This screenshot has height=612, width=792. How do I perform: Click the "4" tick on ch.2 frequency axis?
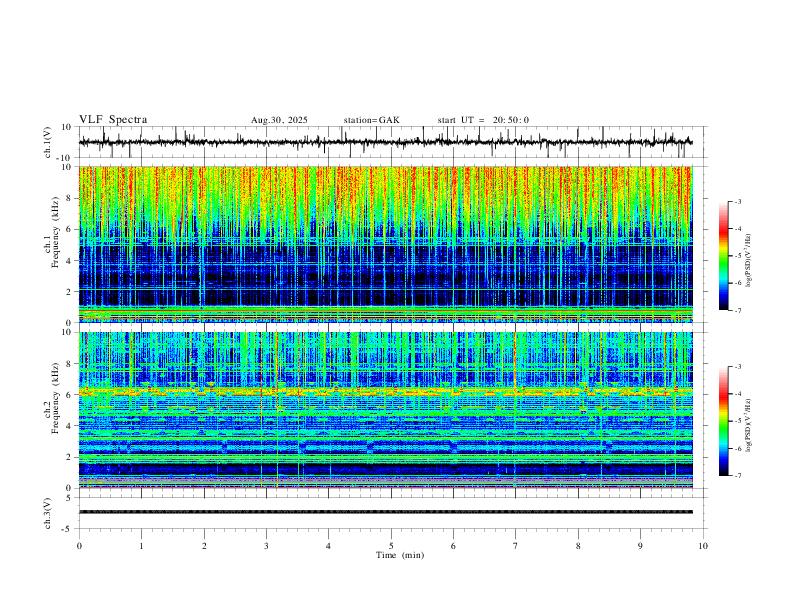70,426
